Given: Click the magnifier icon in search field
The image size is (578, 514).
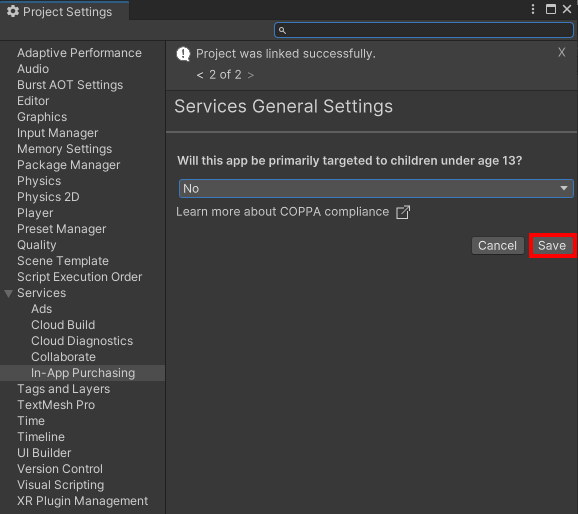Looking at the screenshot, I should coord(282,30).
